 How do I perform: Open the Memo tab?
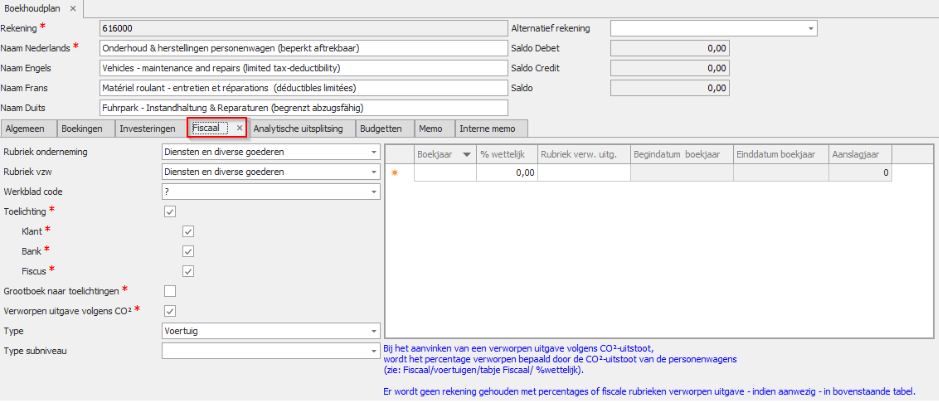pos(434,128)
